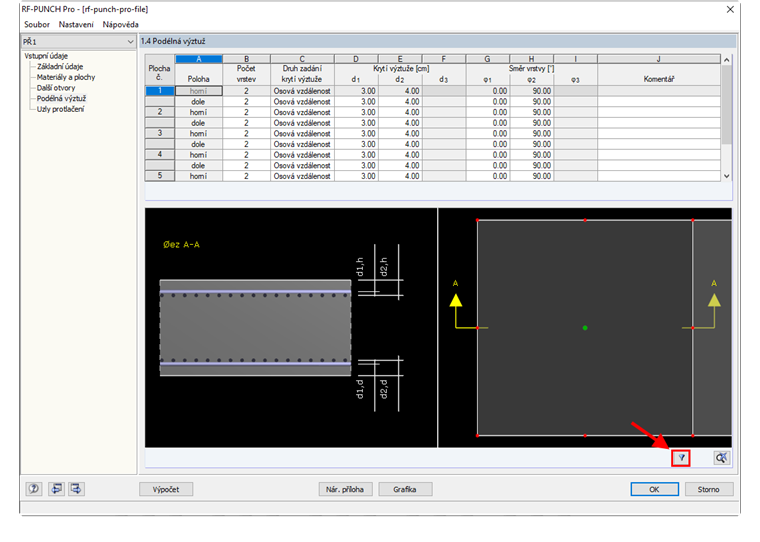Viewport: 760px width, 542px height.
Task: Click the 'Poloha' column heading
Action: click(x=199, y=79)
